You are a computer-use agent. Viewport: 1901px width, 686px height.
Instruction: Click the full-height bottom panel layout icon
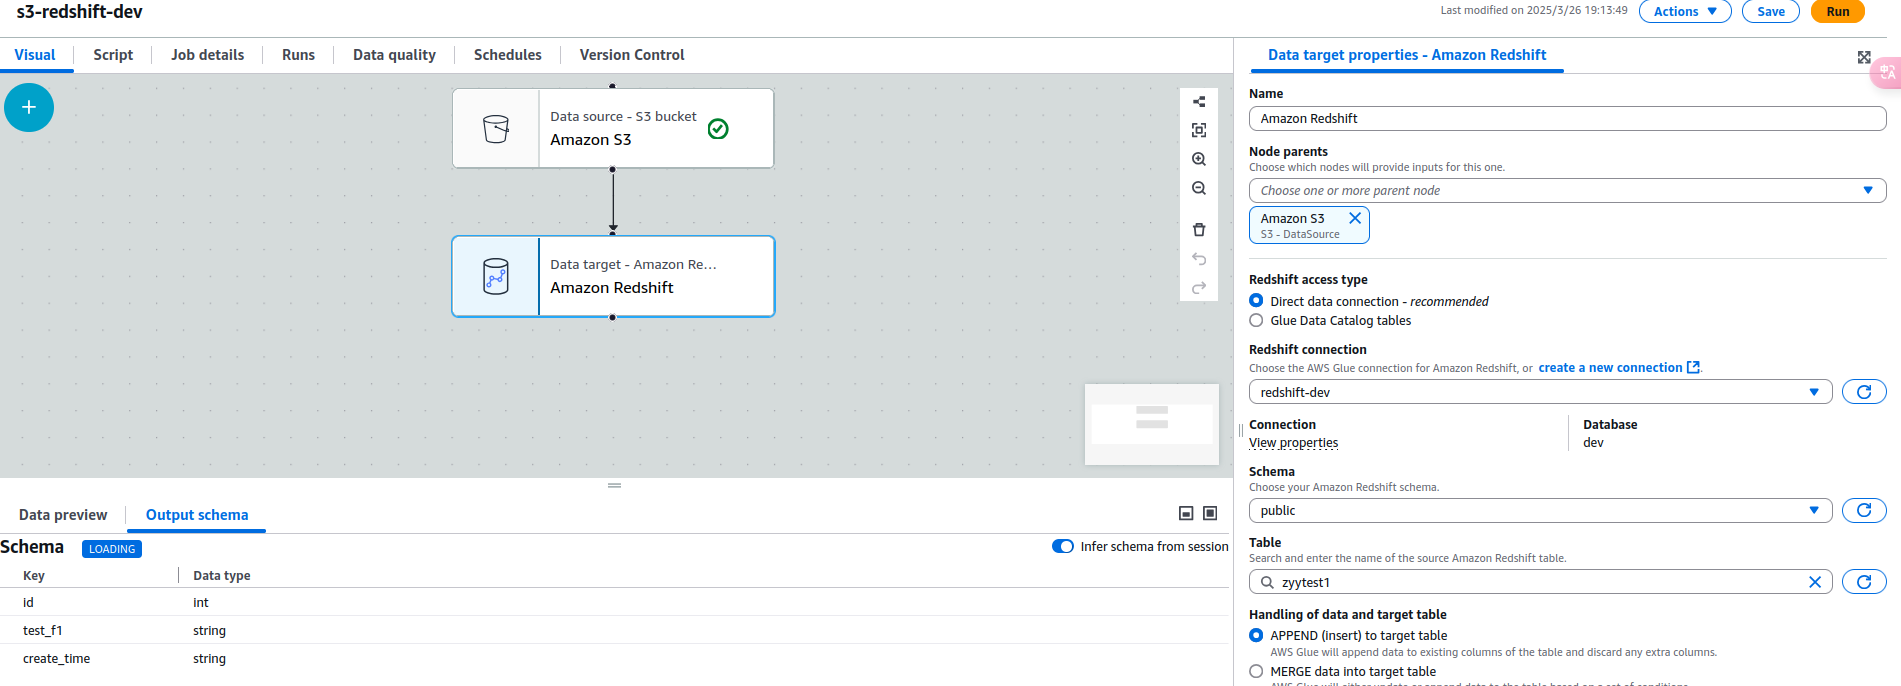1210,513
